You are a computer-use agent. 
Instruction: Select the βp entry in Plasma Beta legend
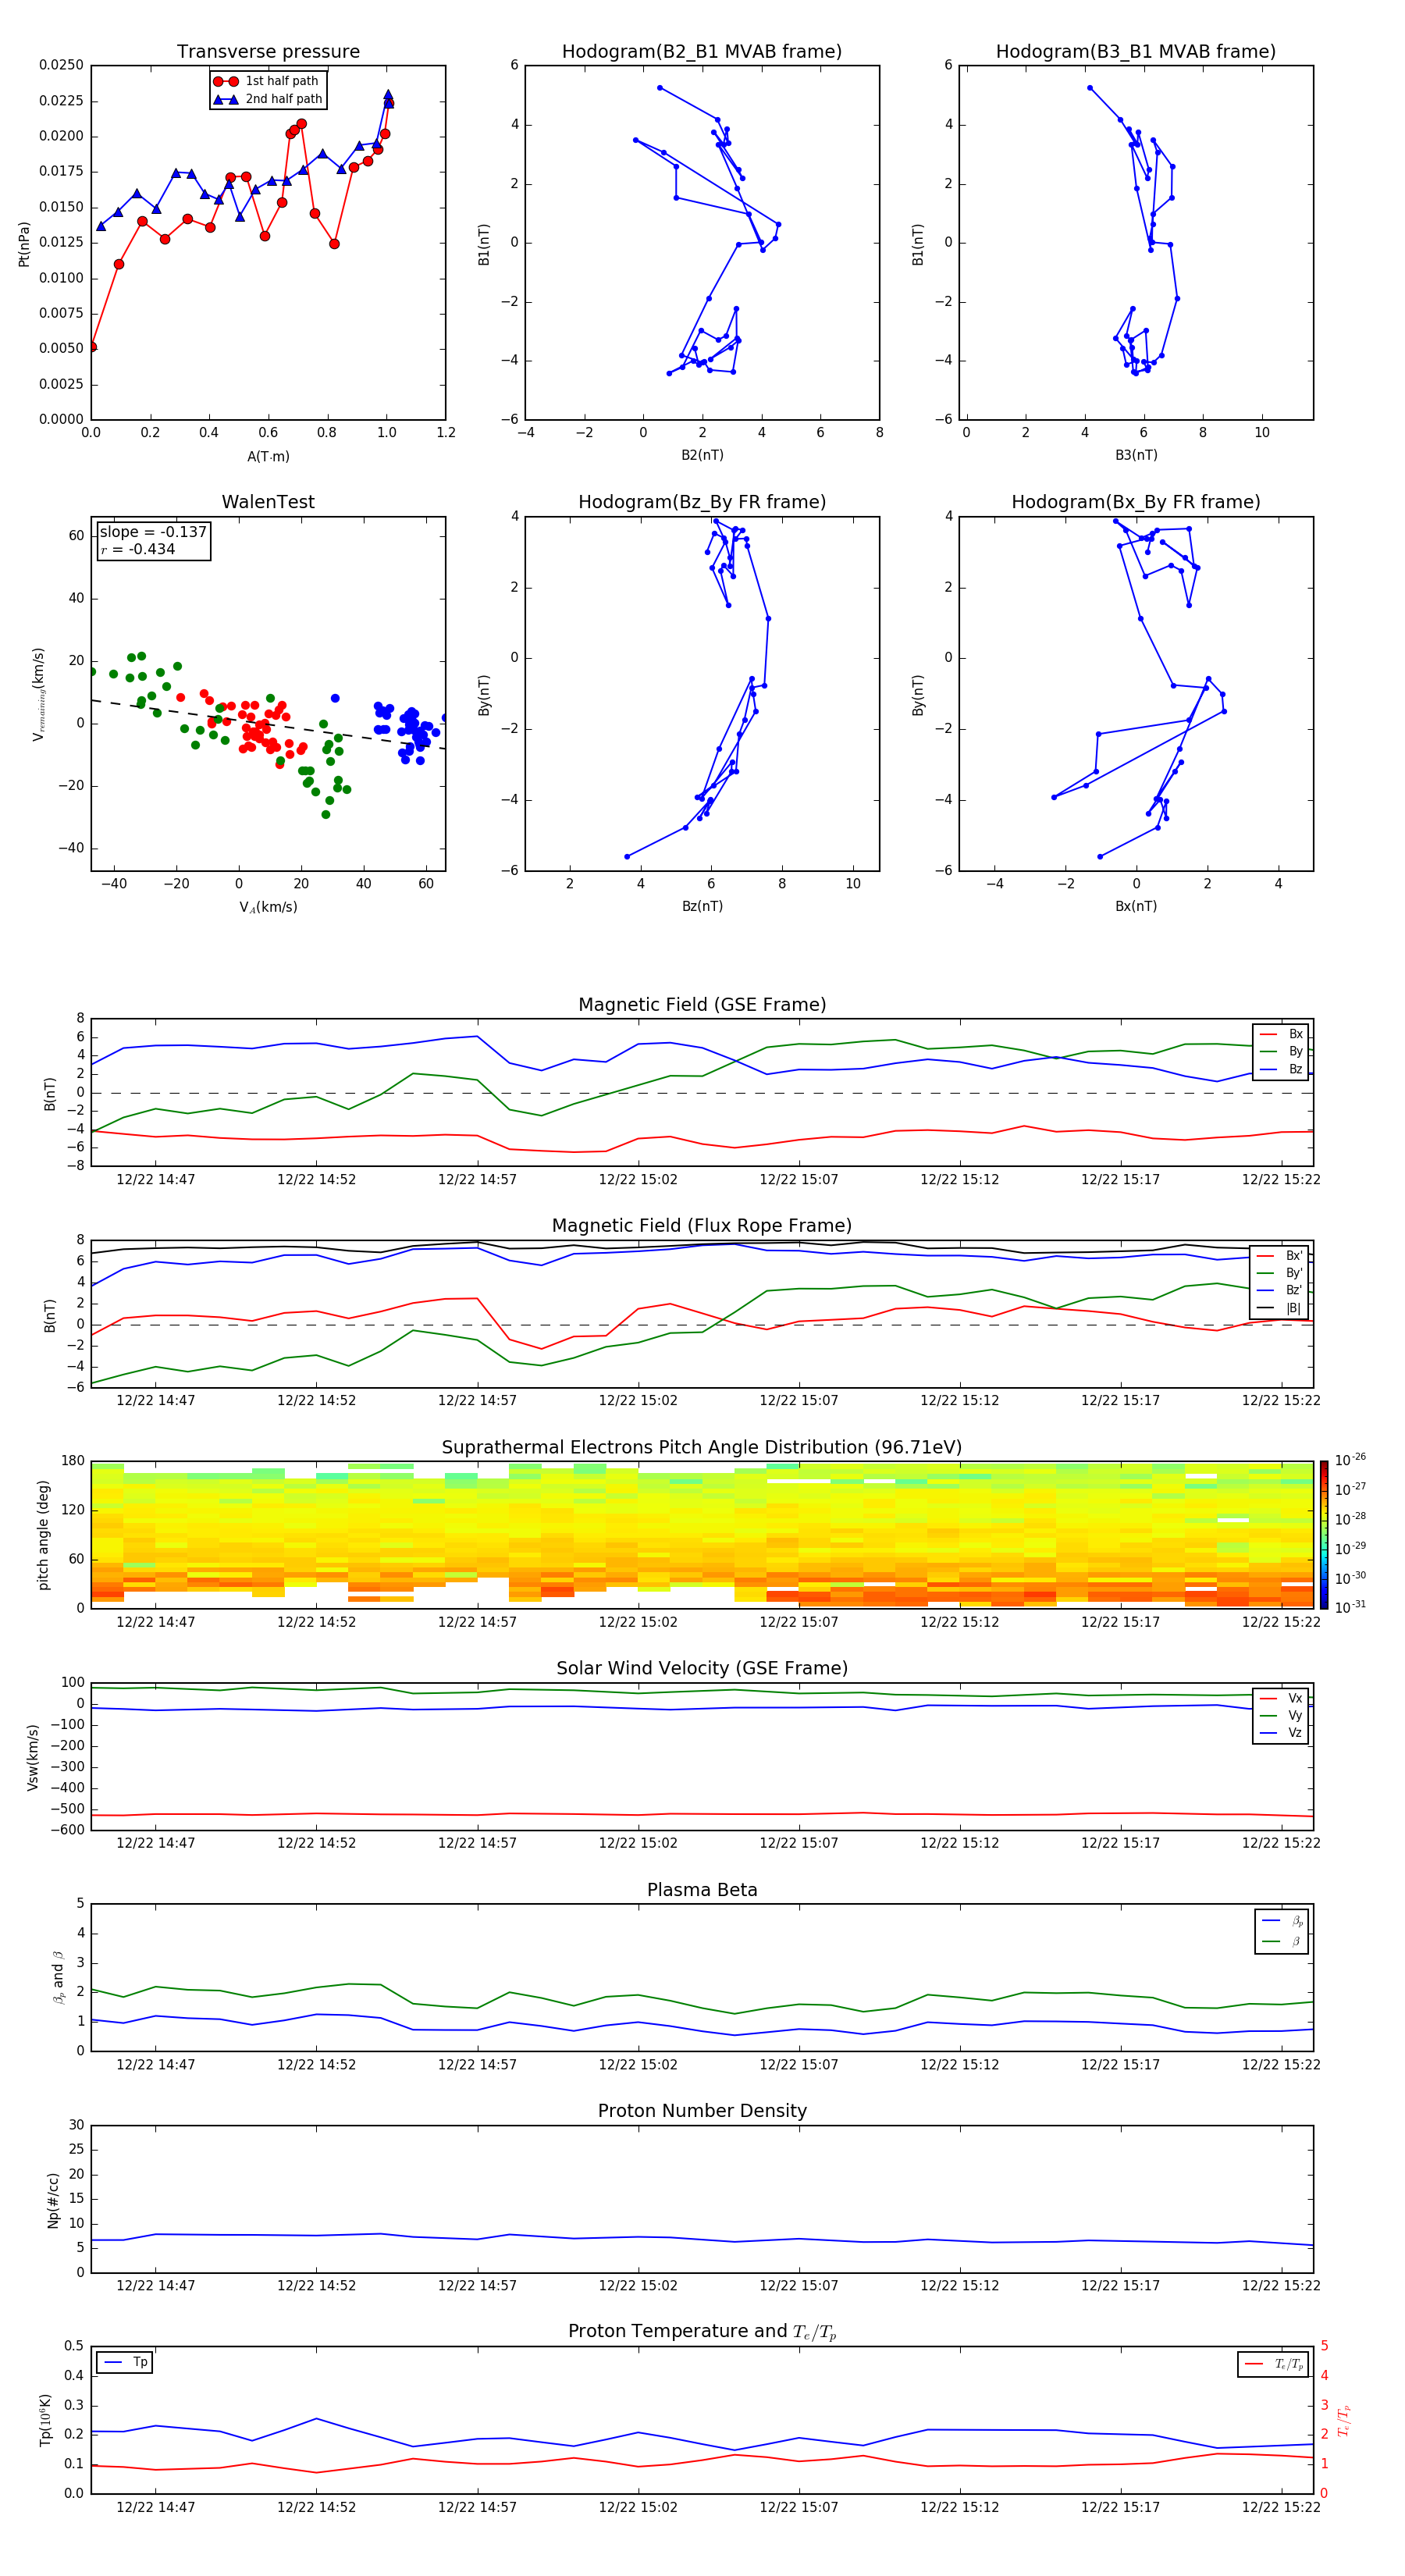coord(1283,1921)
